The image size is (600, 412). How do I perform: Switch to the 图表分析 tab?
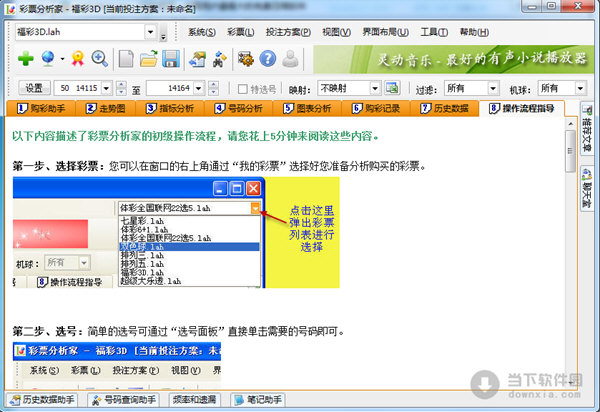point(307,109)
